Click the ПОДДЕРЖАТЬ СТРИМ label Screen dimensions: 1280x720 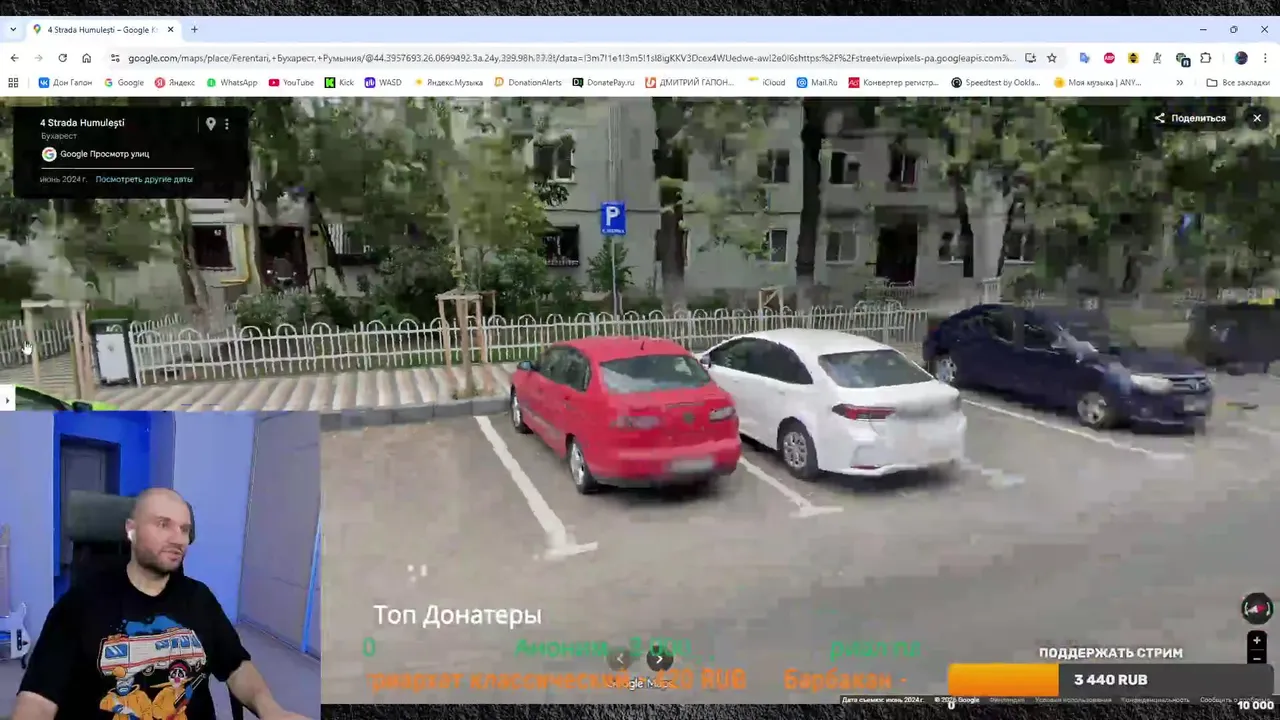(x=1110, y=653)
